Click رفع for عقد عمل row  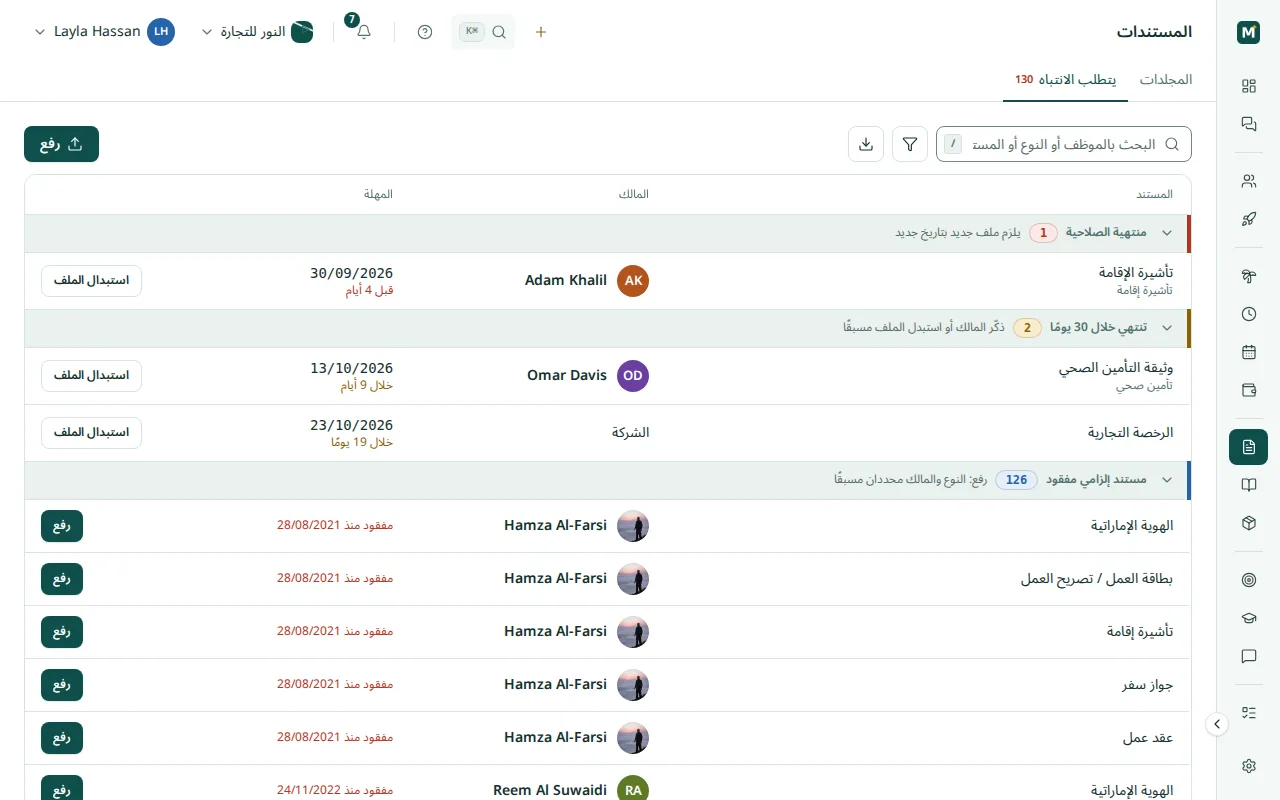[62, 738]
